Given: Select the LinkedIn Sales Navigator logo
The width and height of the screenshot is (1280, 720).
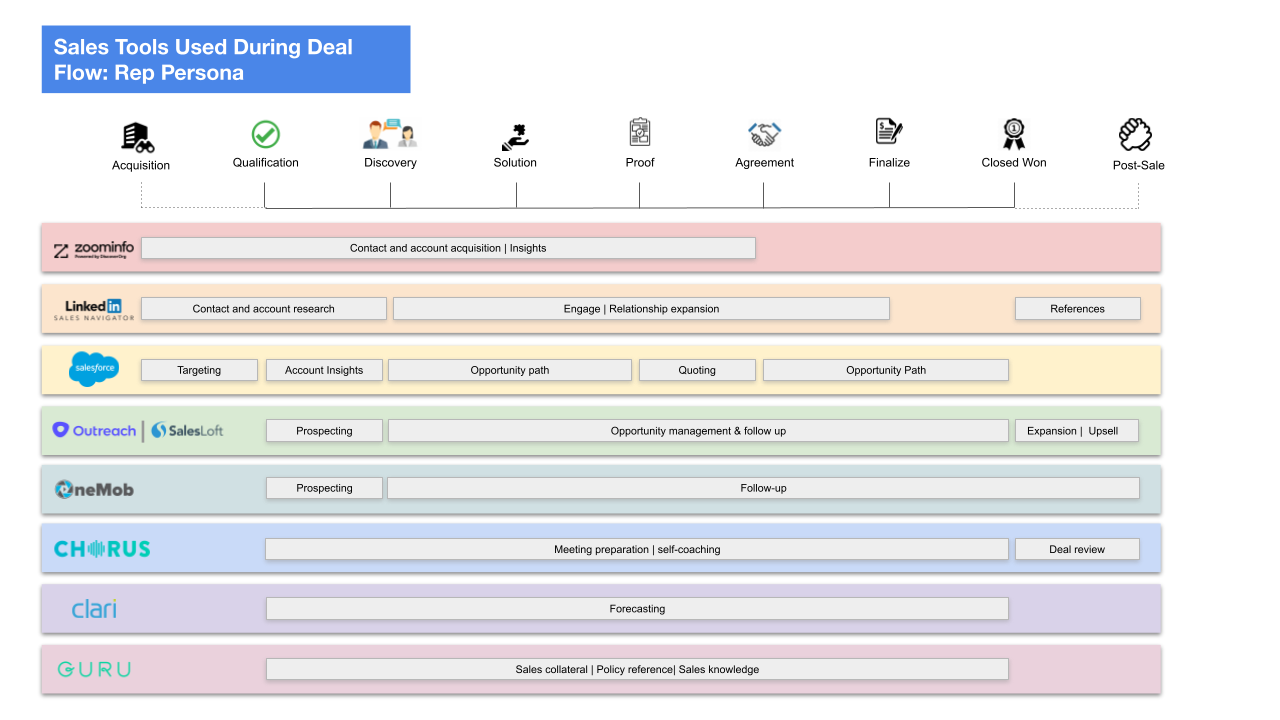Looking at the screenshot, I should (x=93, y=310).
